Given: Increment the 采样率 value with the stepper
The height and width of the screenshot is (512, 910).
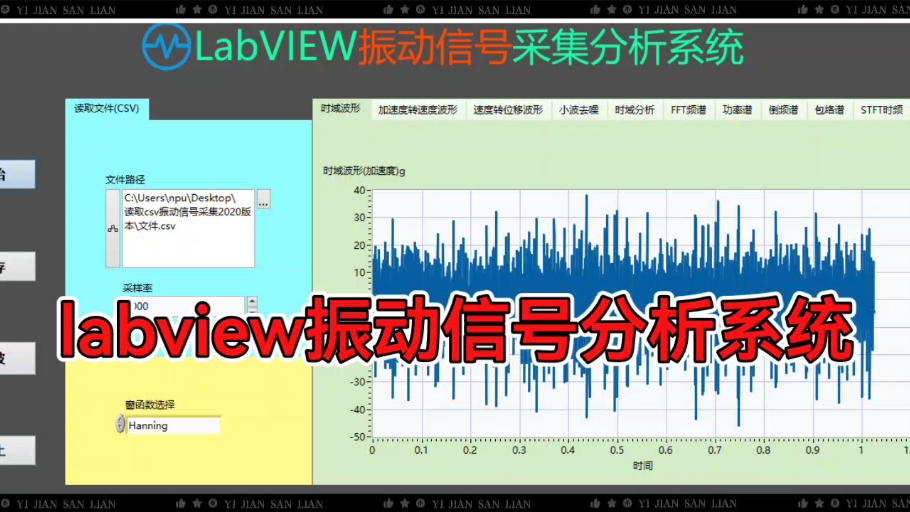Looking at the screenshot, I should [252, 301].
